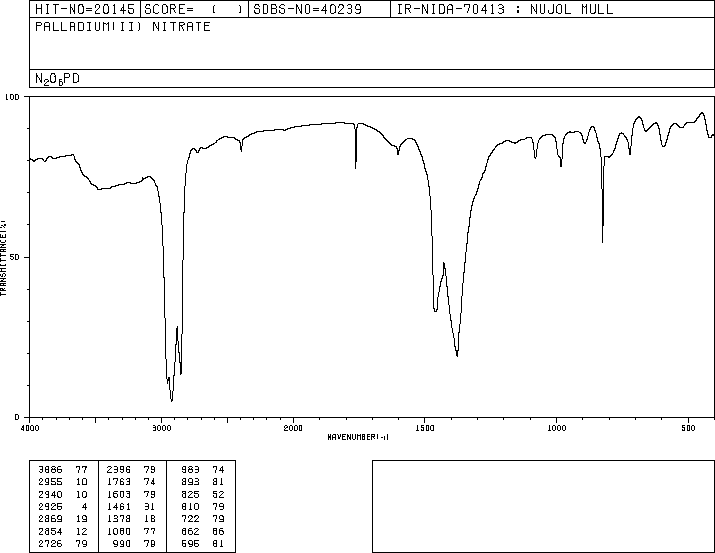The width and height of the screenshot is (715, 553).
Task: Click the 1500 wavenumber axis label
Action: click(425, 428)
